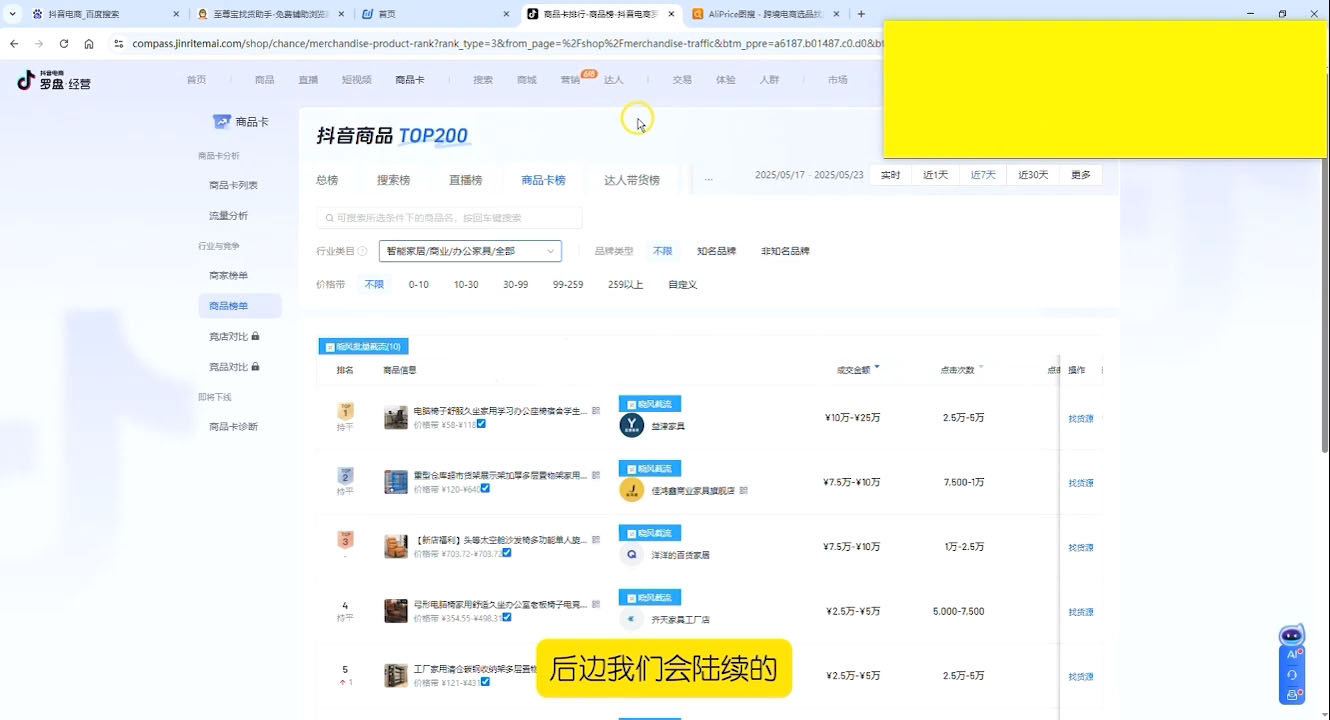Viewport: 1330px width, 720px height.
Task: Click 找货源 for 电脑椅子 row
Action: (x=1081, y=419)
